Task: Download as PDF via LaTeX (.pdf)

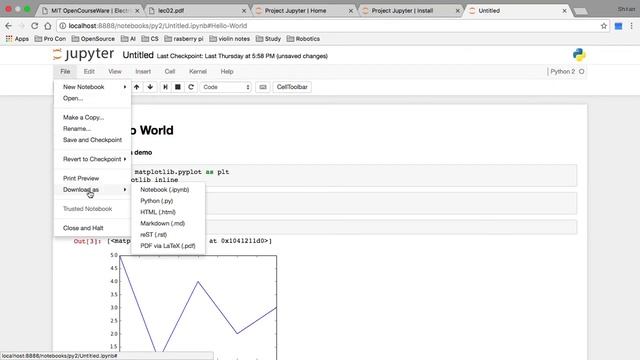Action: (168, 246)
